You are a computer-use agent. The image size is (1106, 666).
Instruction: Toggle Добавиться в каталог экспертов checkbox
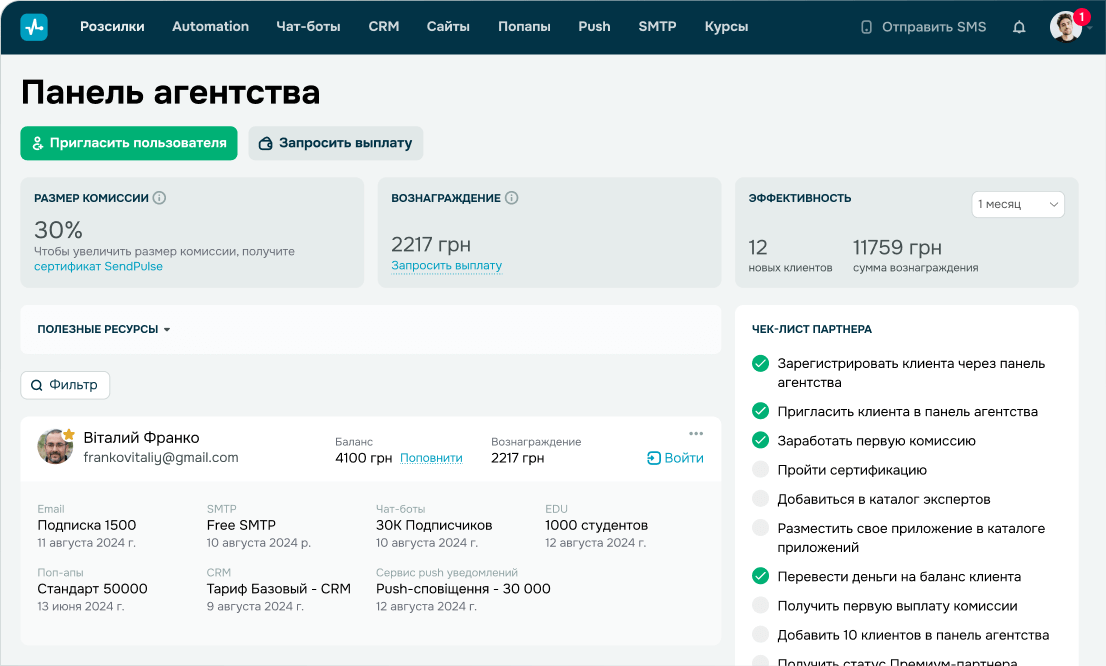pos(760,499)
